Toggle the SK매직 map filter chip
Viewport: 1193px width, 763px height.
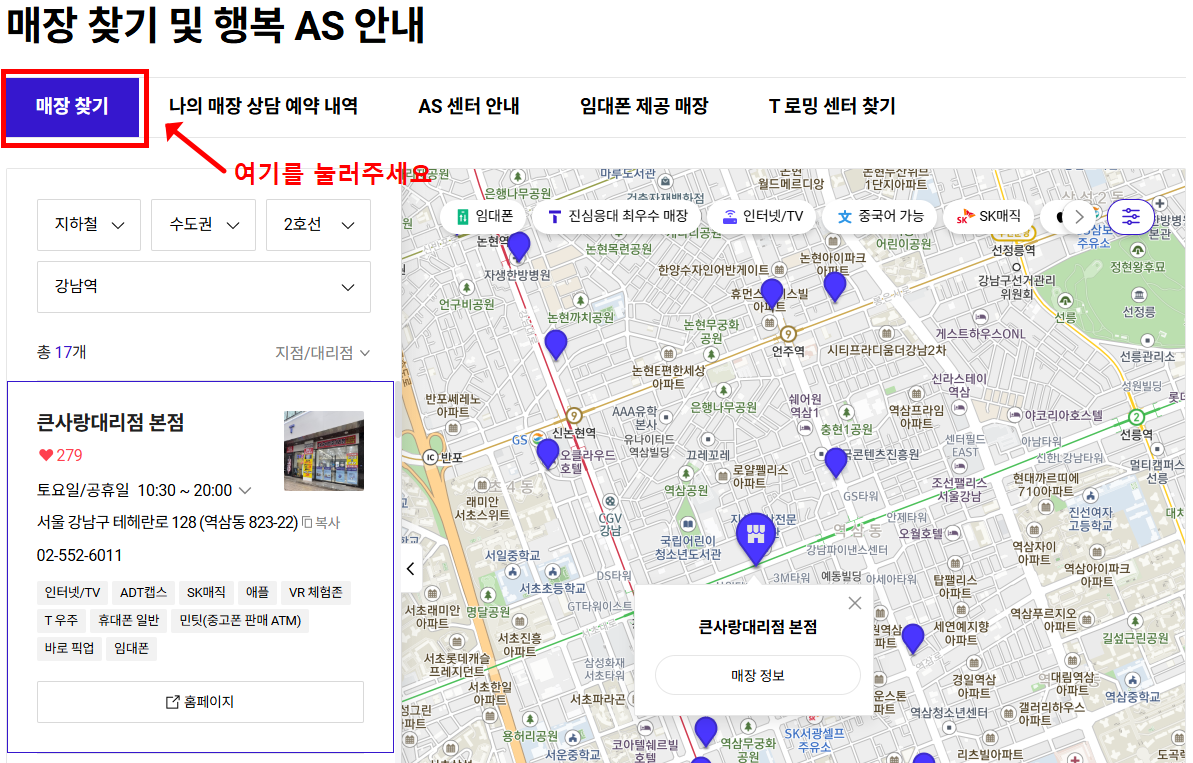(989, 217)
